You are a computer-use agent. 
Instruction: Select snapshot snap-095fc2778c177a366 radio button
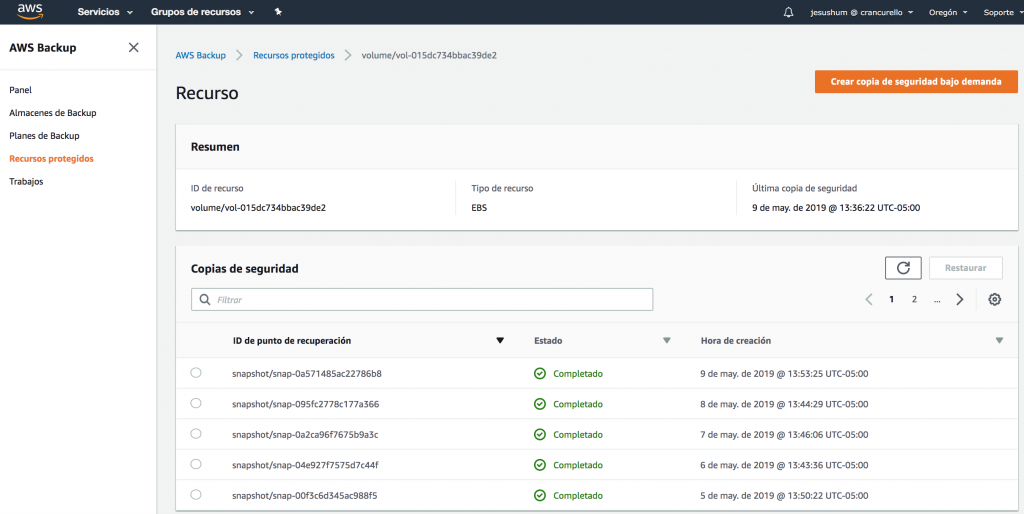pos(196,403)
